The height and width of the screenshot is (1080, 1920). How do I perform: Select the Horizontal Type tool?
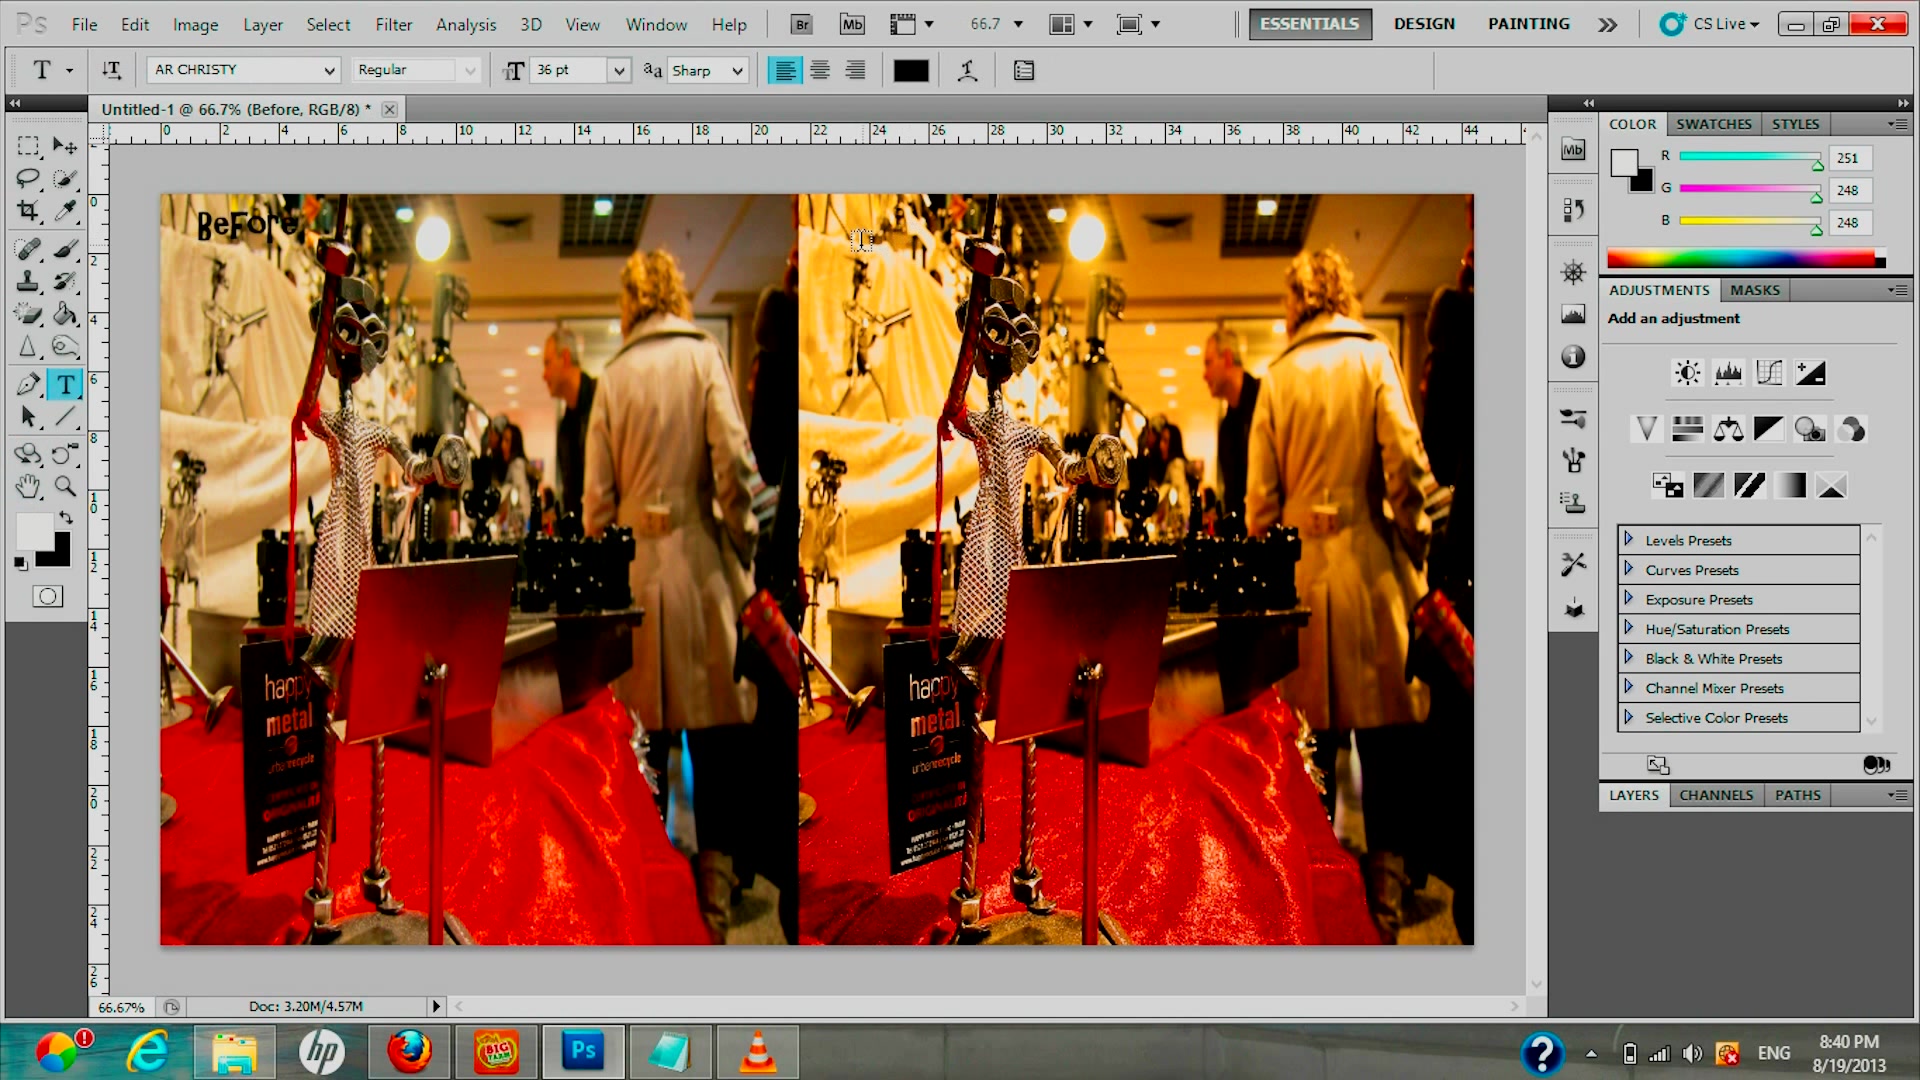pos(65,384)
